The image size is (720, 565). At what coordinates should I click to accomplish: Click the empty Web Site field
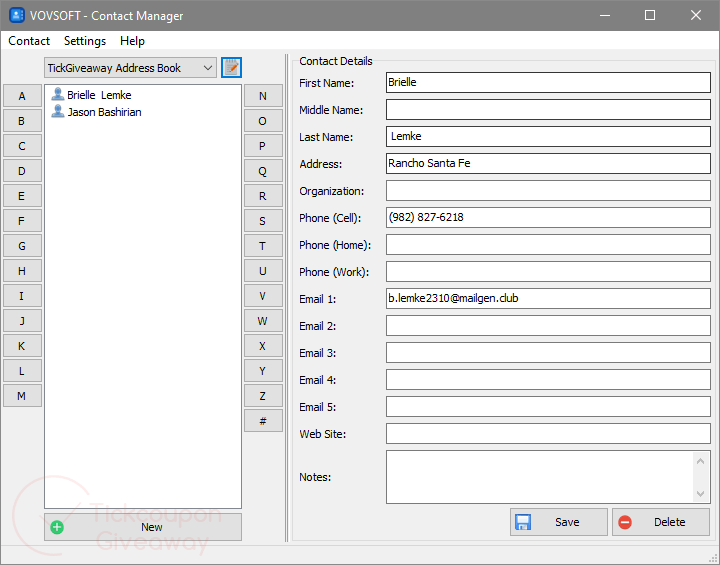click(x=548, y=434)
